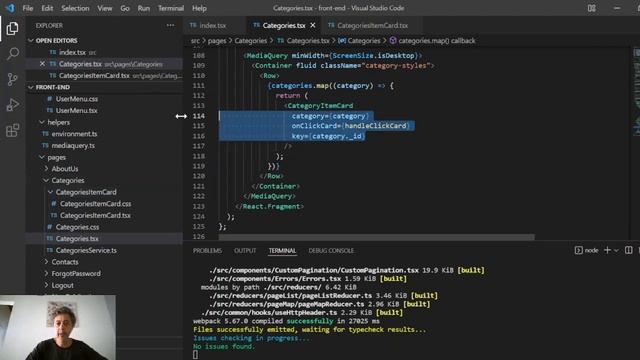Open the Extensions view
This screenshot has width=640, height=360.
pyautogui.click(x=12, y=131)
